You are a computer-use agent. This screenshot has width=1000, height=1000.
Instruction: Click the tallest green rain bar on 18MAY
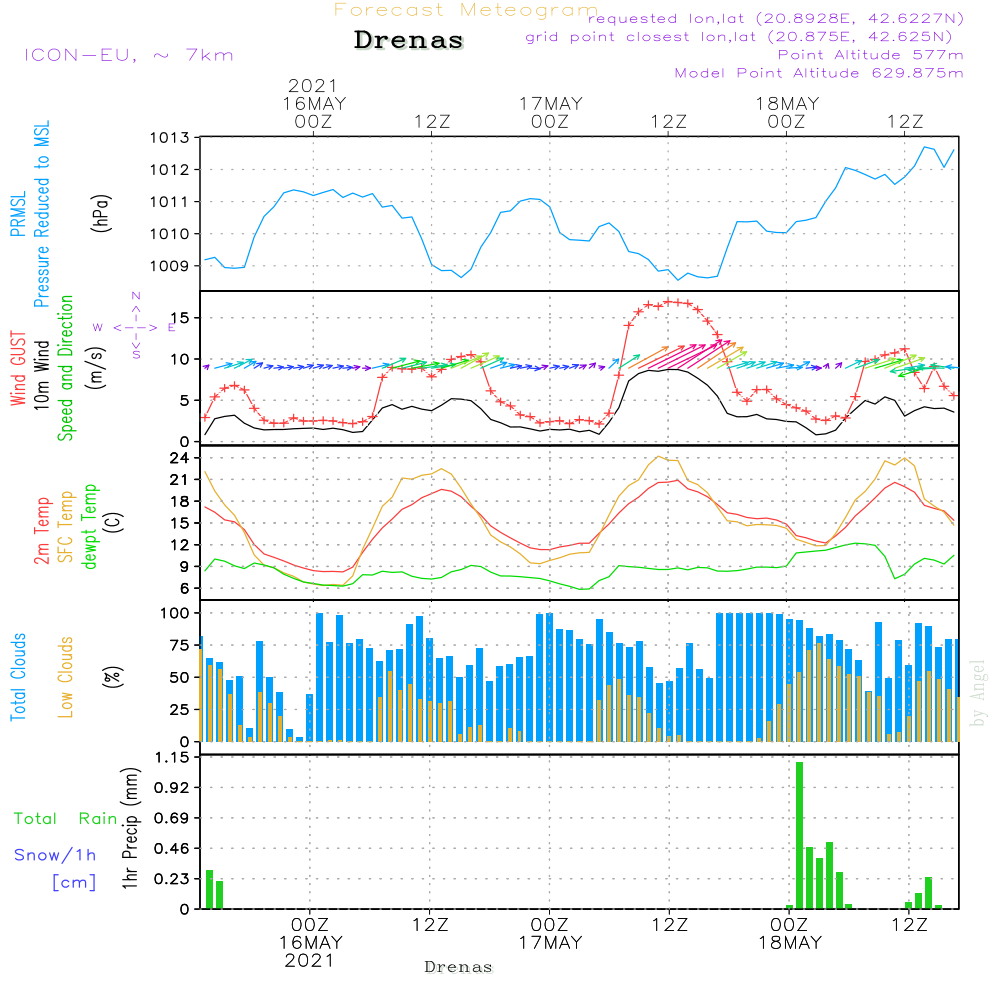tap(799, 835)
